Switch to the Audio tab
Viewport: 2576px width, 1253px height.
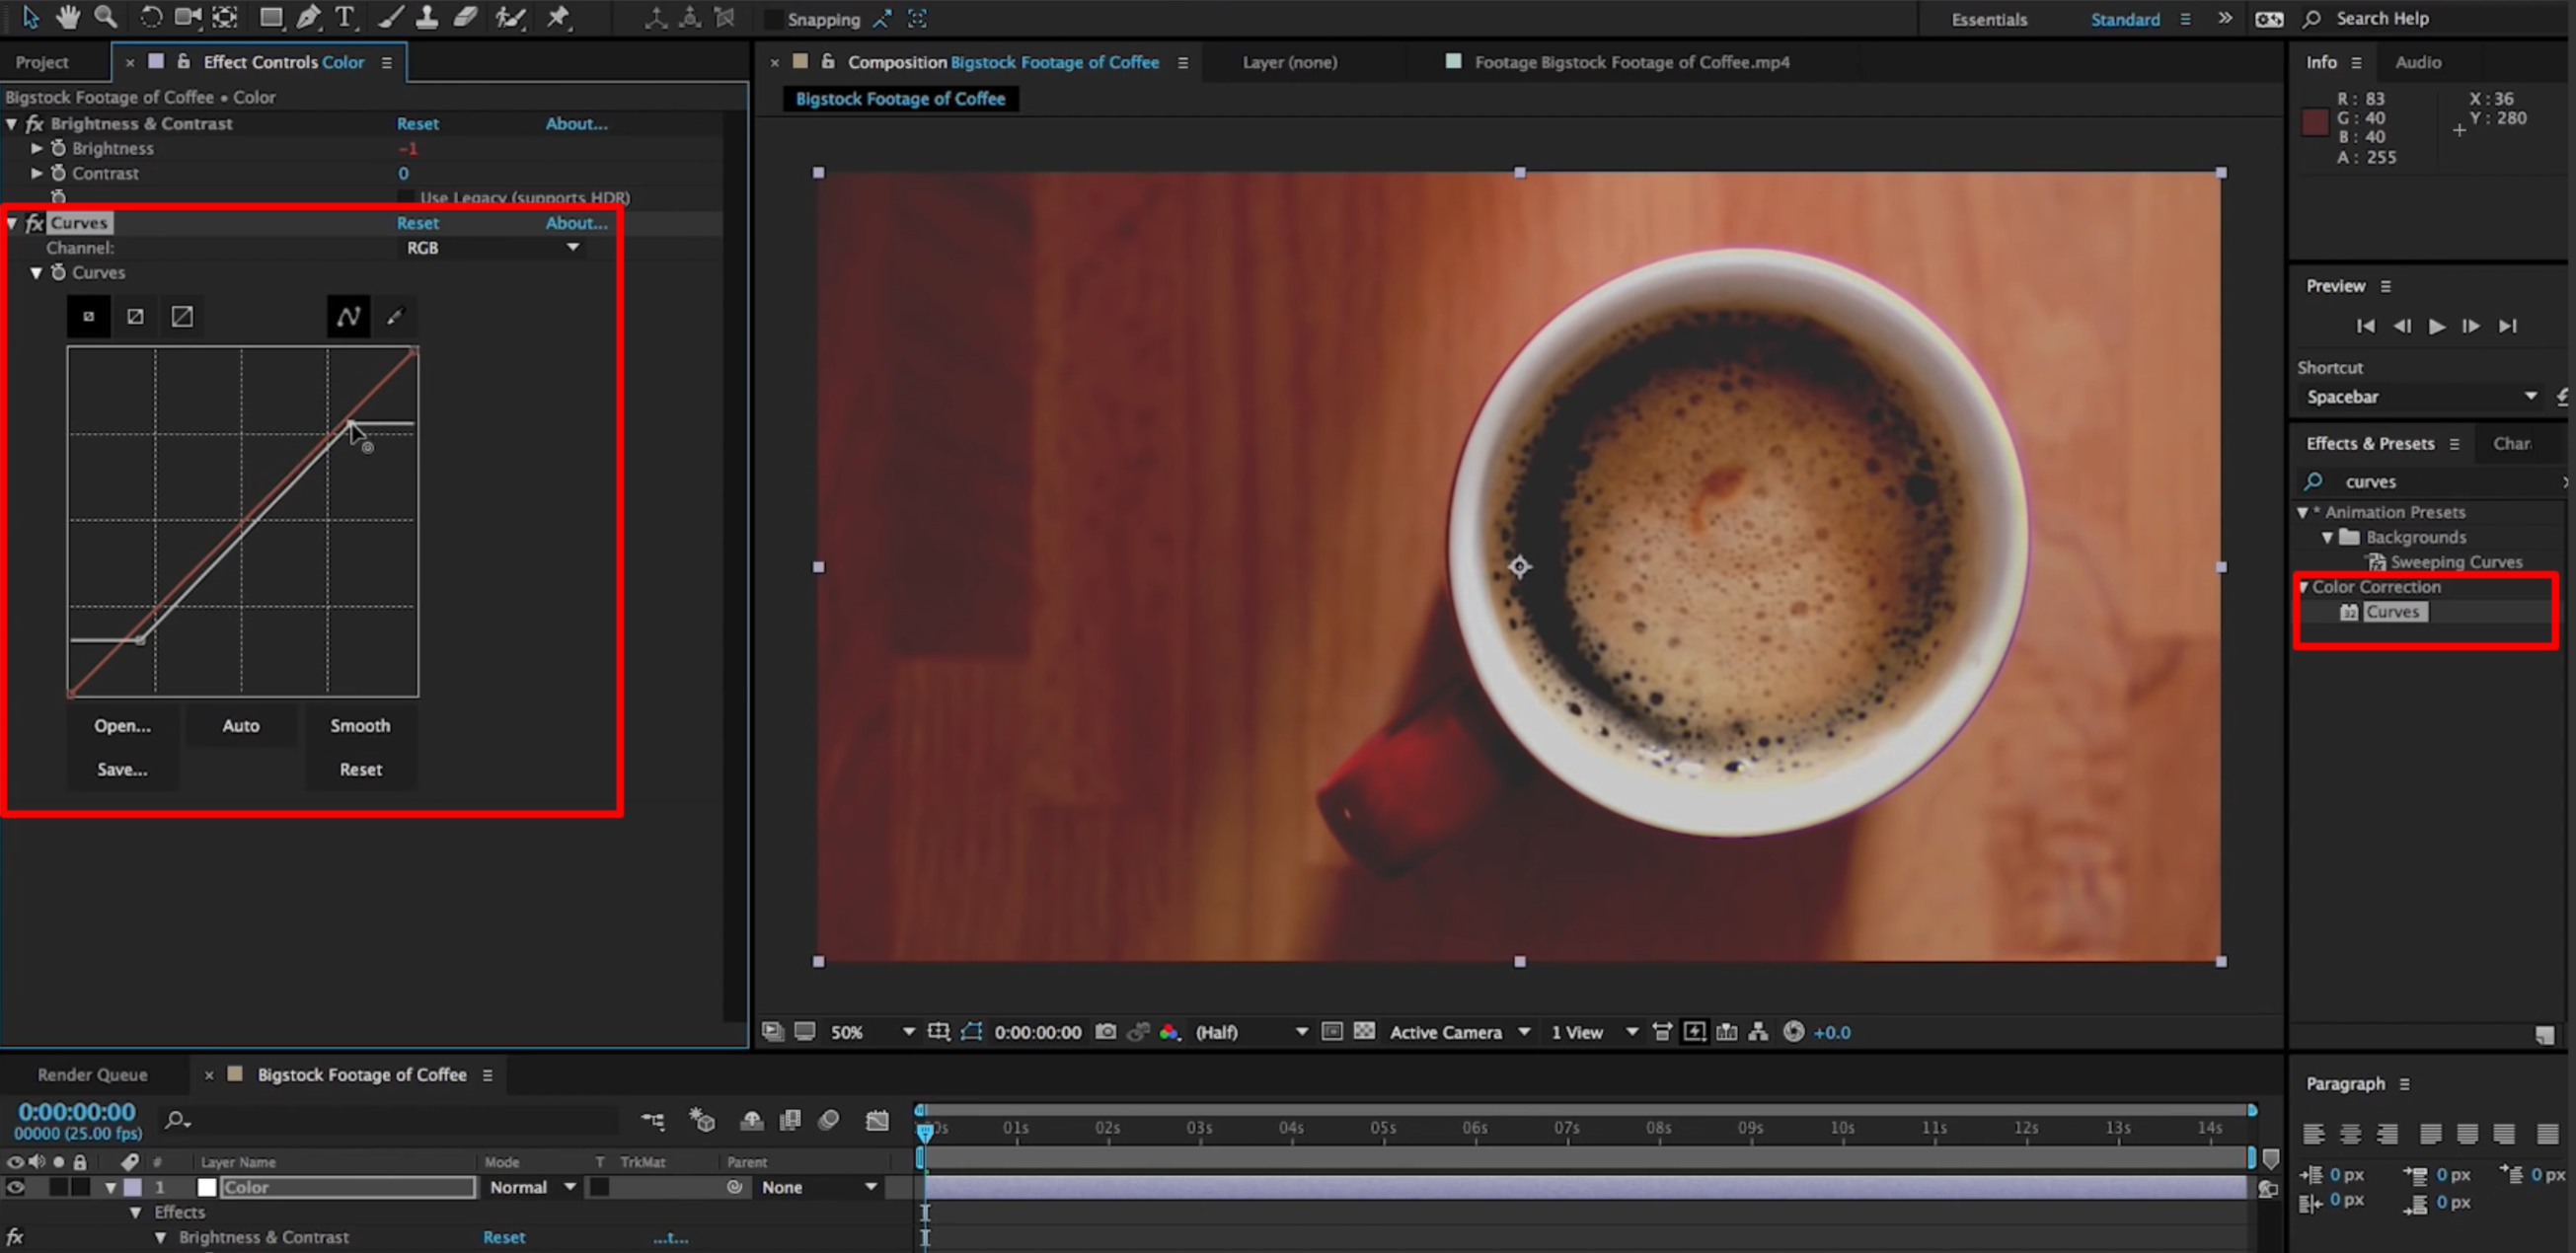click(x=2418, y=62)
